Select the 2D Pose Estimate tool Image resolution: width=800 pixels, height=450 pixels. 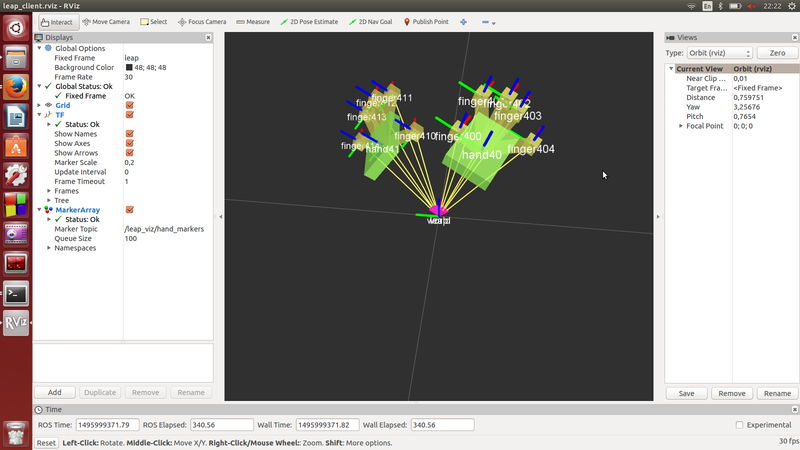point(310,21)
